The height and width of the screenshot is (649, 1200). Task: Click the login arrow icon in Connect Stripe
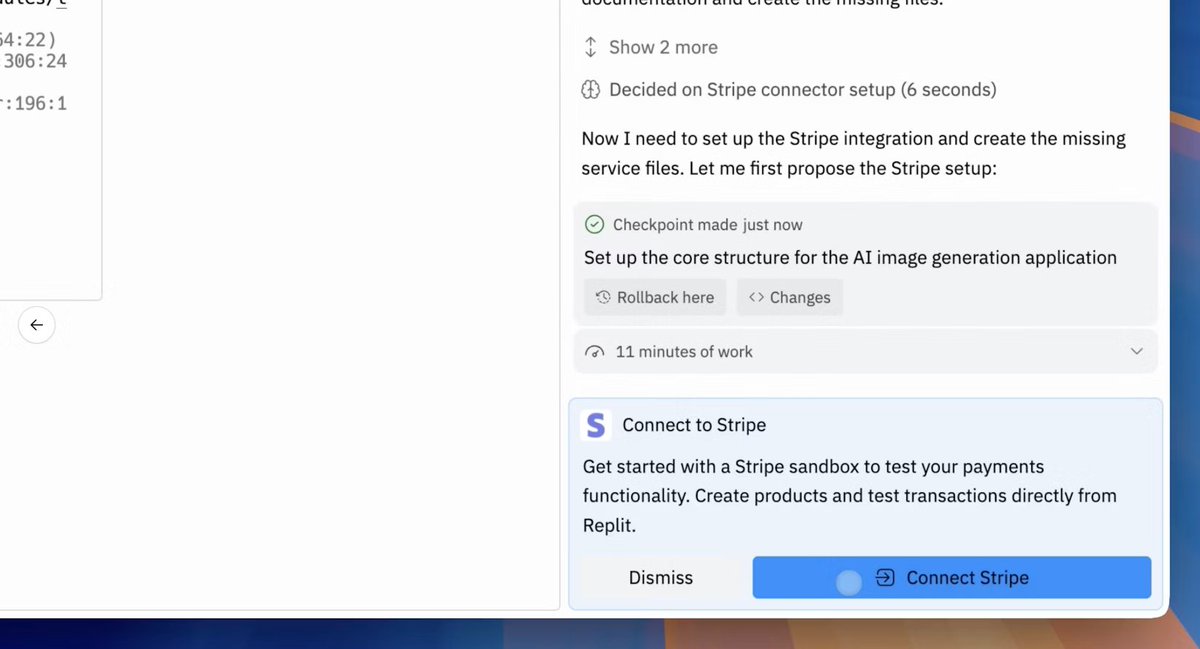point(885,578)
